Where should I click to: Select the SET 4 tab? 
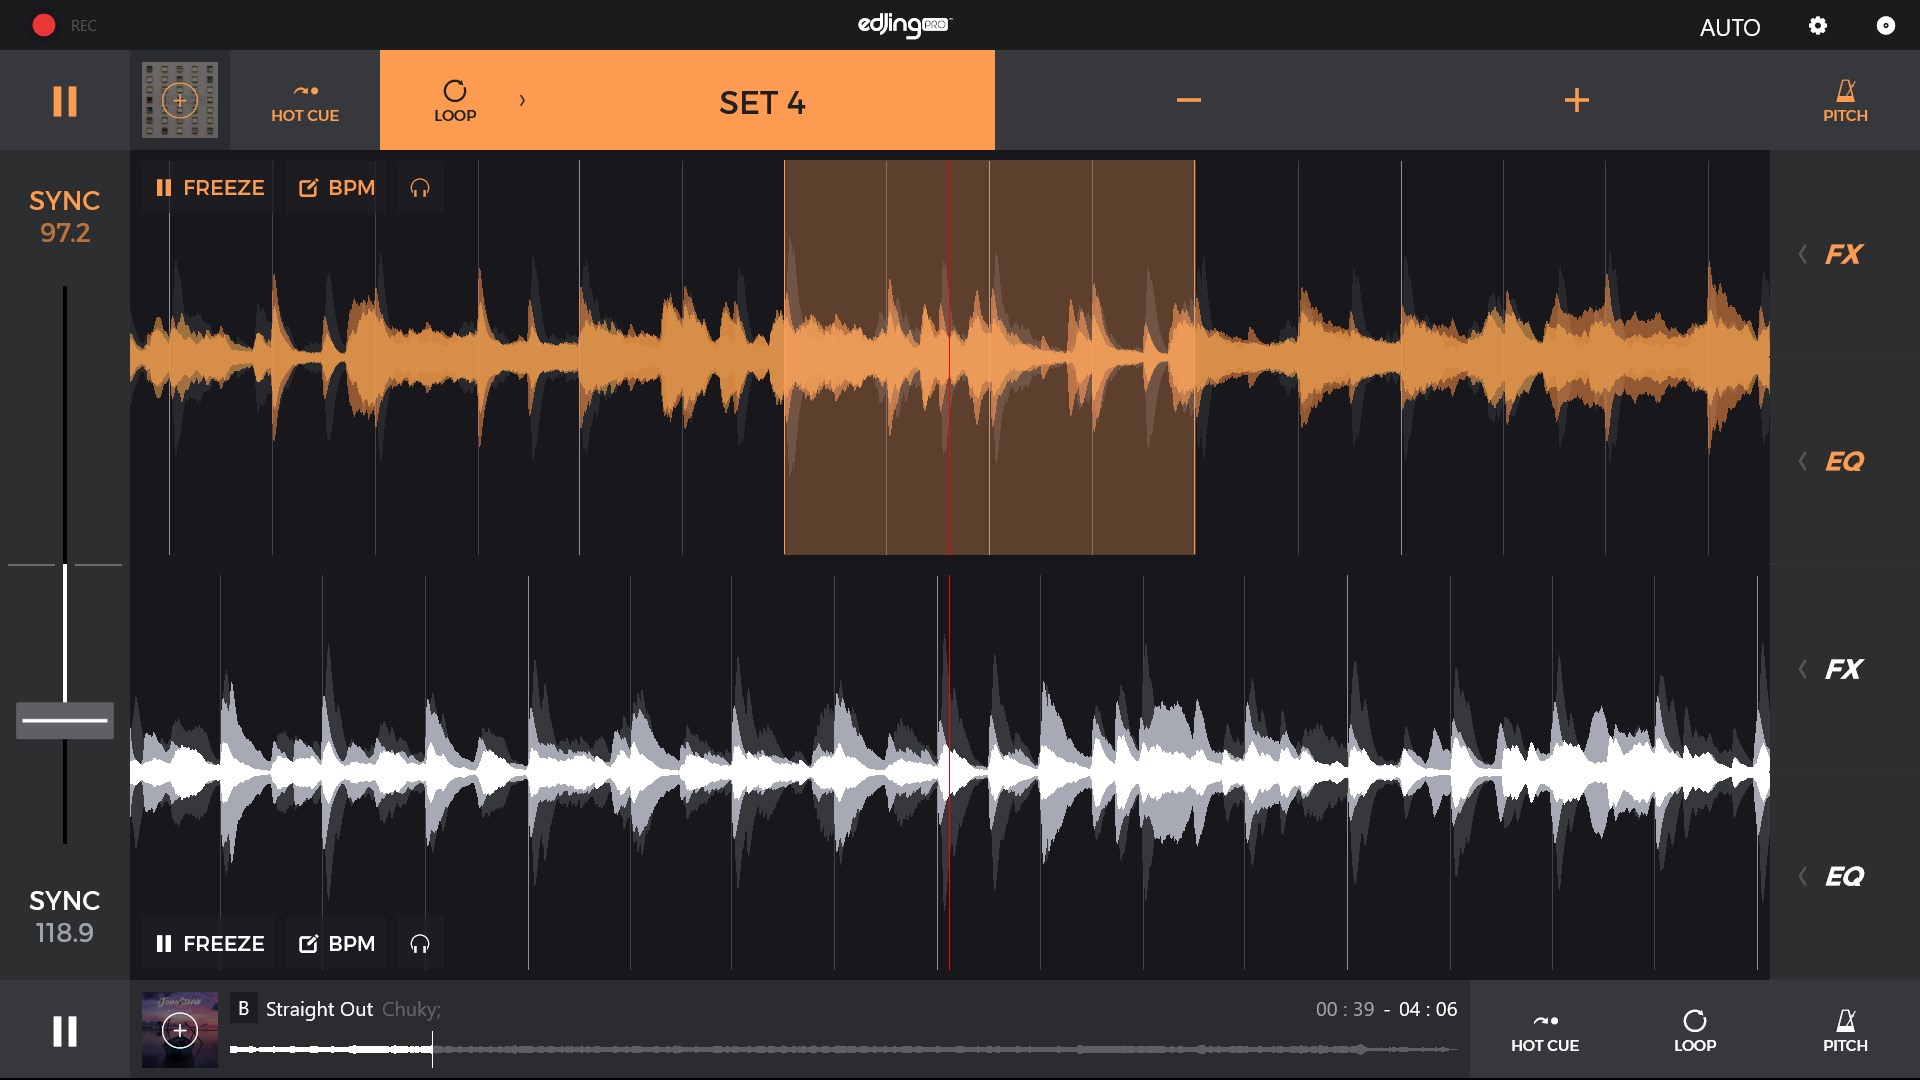(x=762, y=100)
